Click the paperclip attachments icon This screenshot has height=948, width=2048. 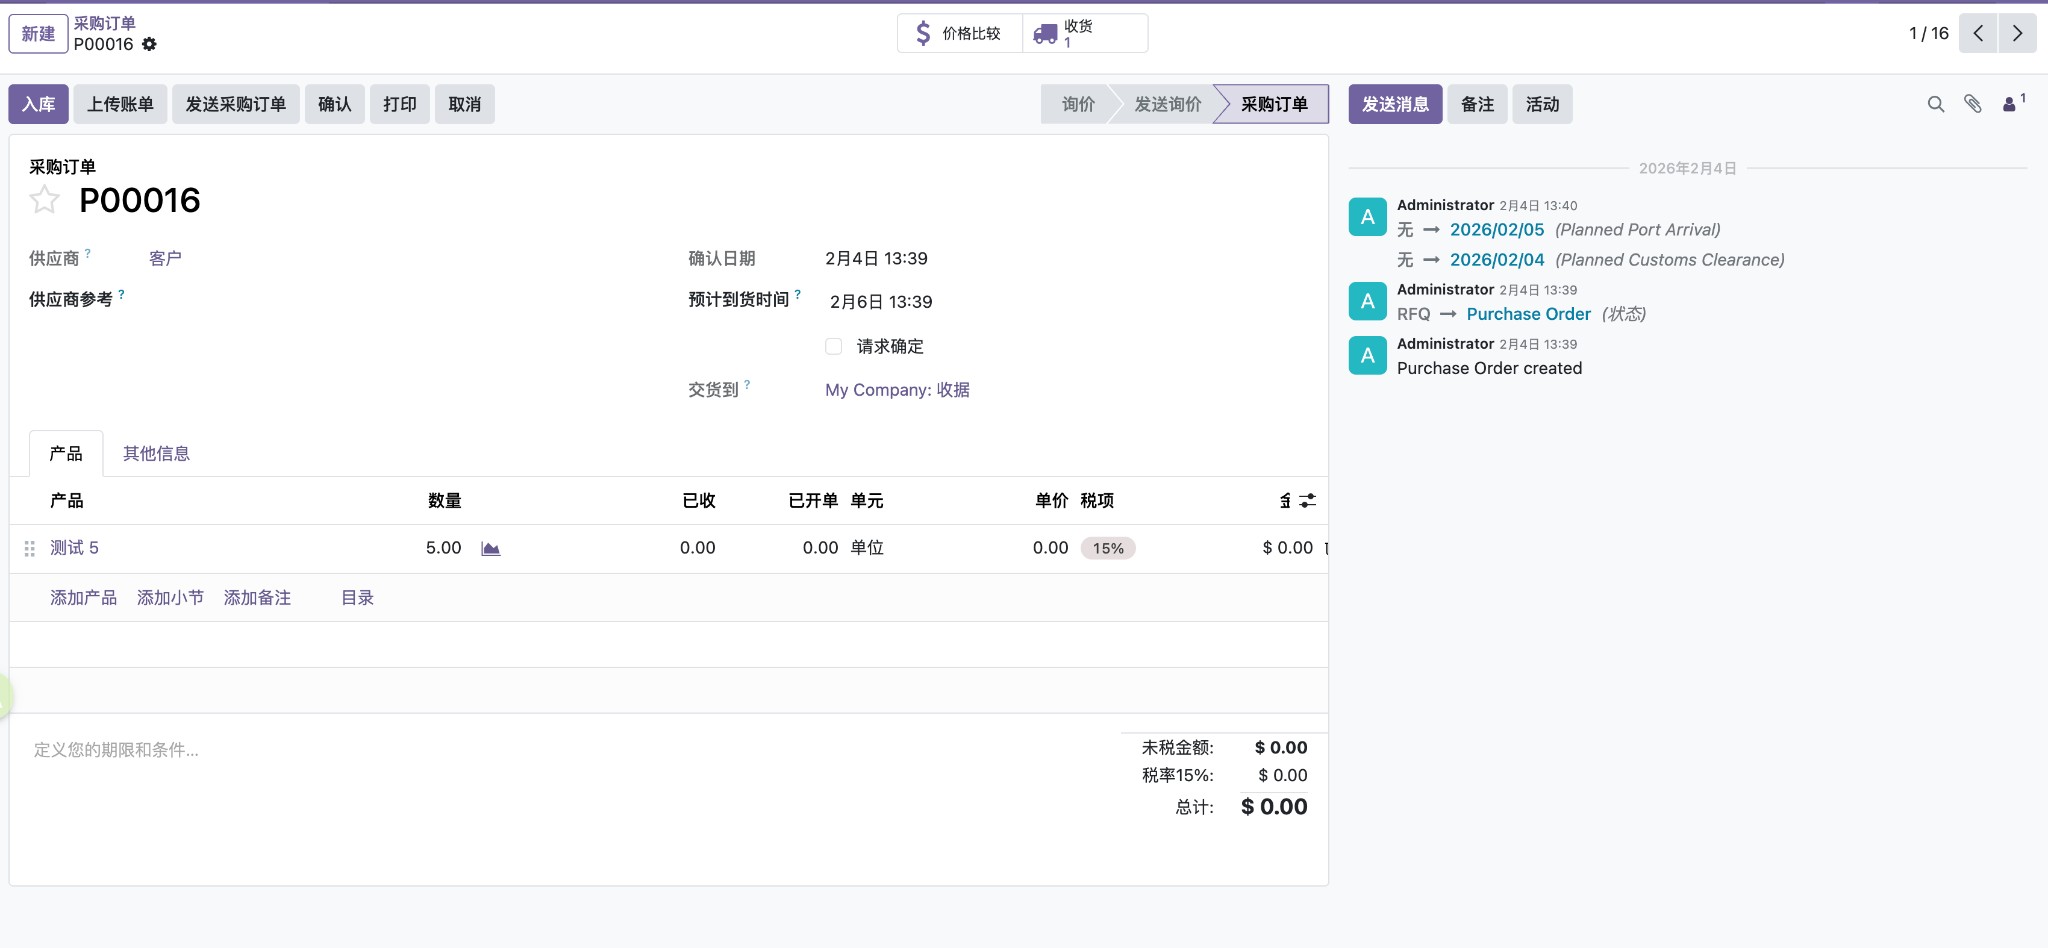point(1973,104)
